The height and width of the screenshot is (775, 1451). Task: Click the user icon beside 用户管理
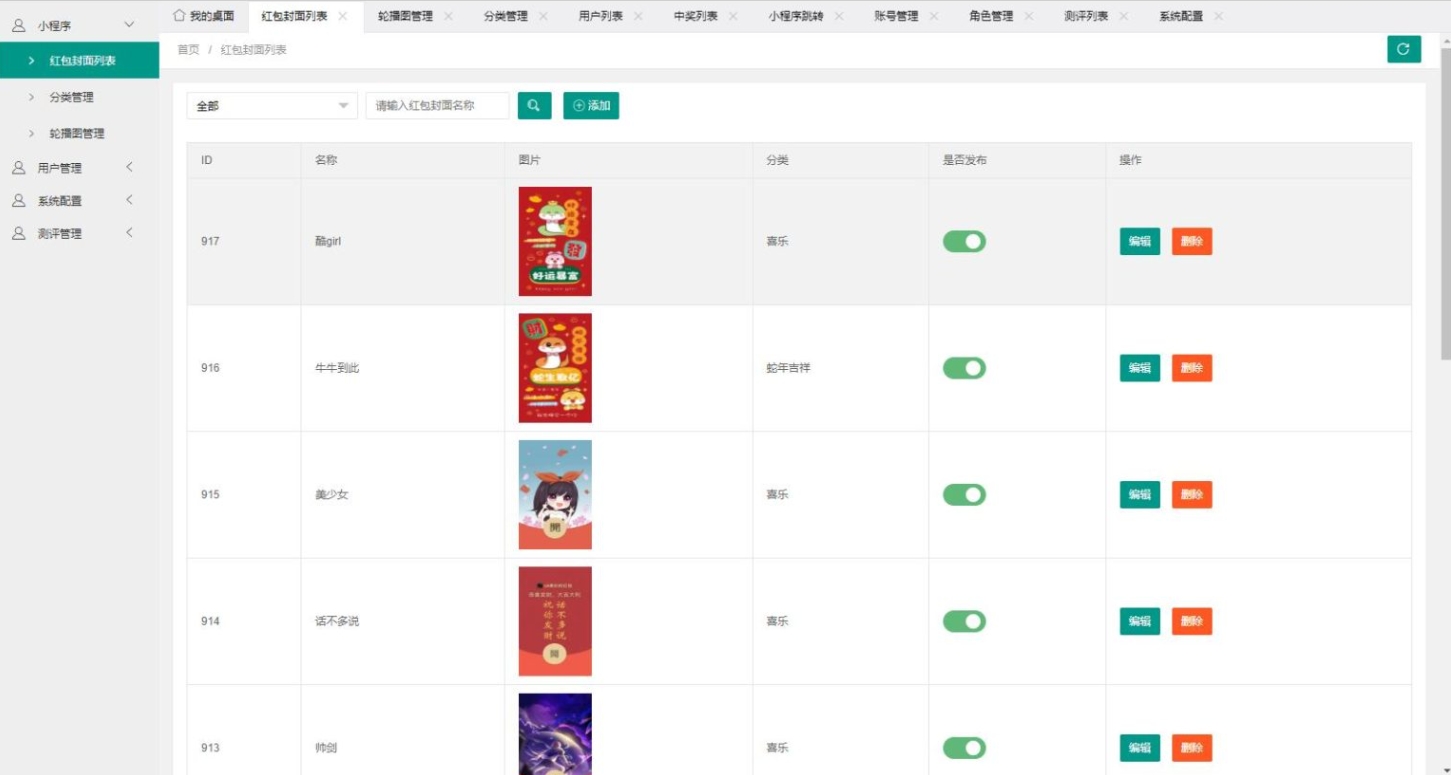pos(18,168)
